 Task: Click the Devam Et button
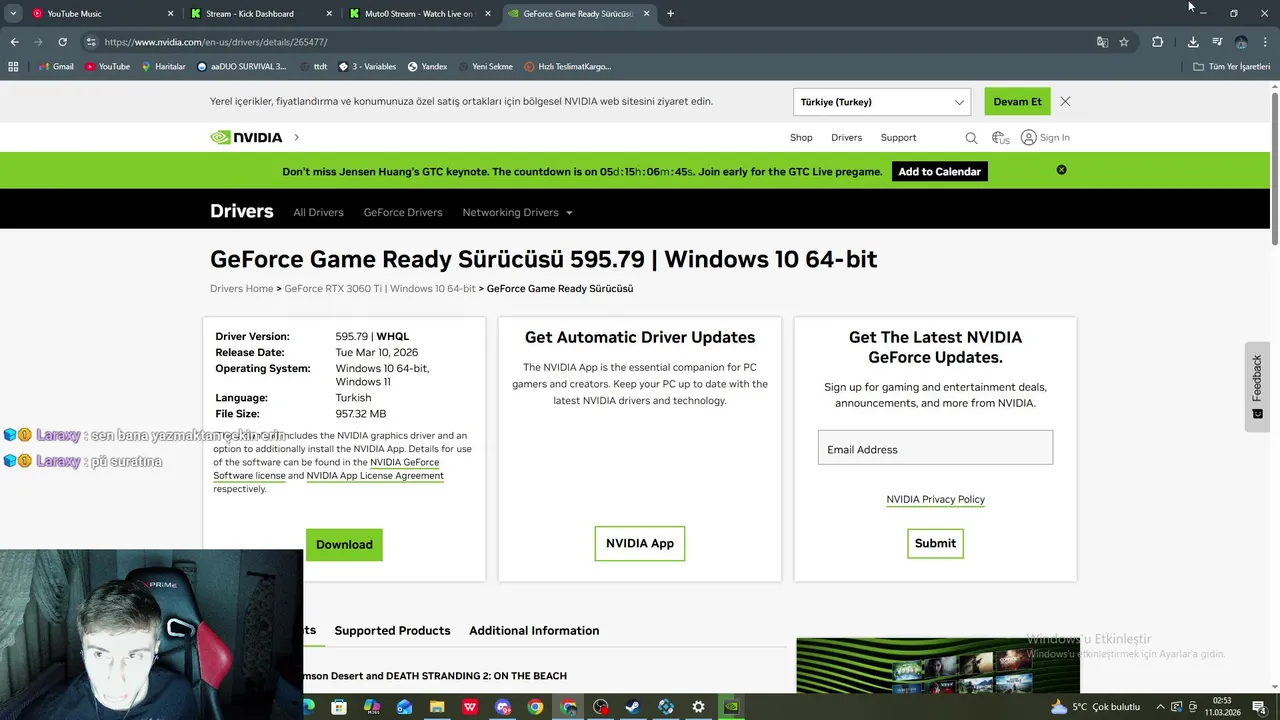1017,102
